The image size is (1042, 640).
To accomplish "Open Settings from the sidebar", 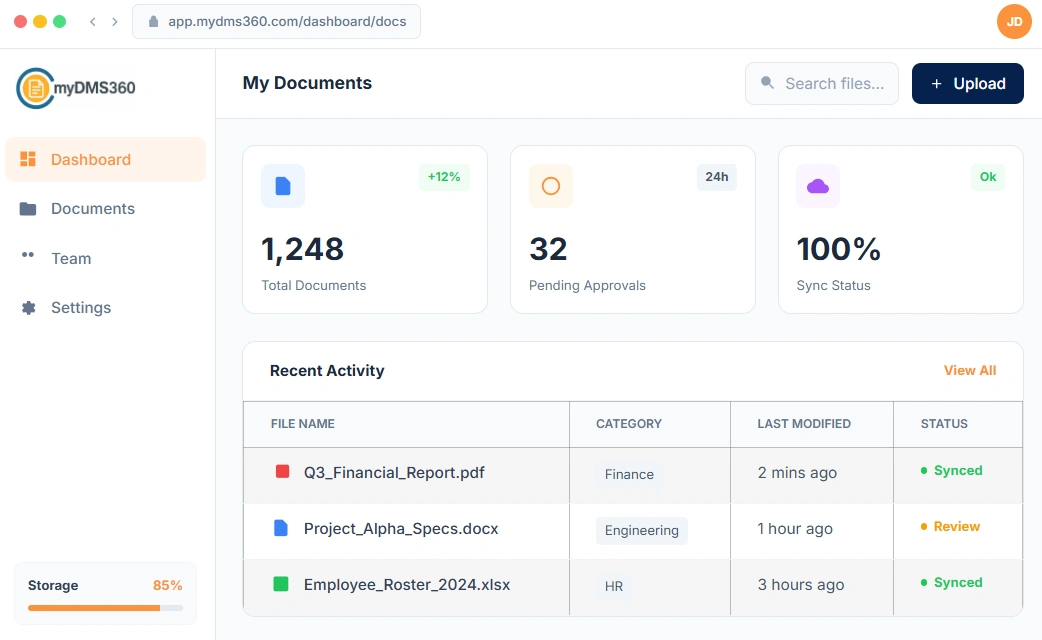I will click(x=81, y=308).
